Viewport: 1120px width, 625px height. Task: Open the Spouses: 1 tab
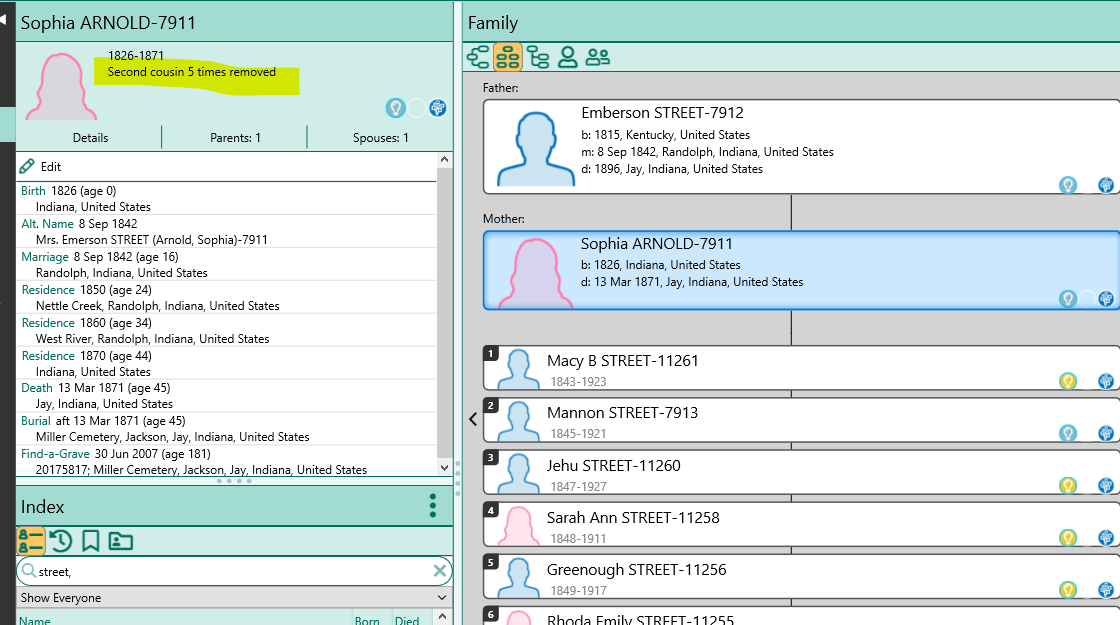point(380,138)
